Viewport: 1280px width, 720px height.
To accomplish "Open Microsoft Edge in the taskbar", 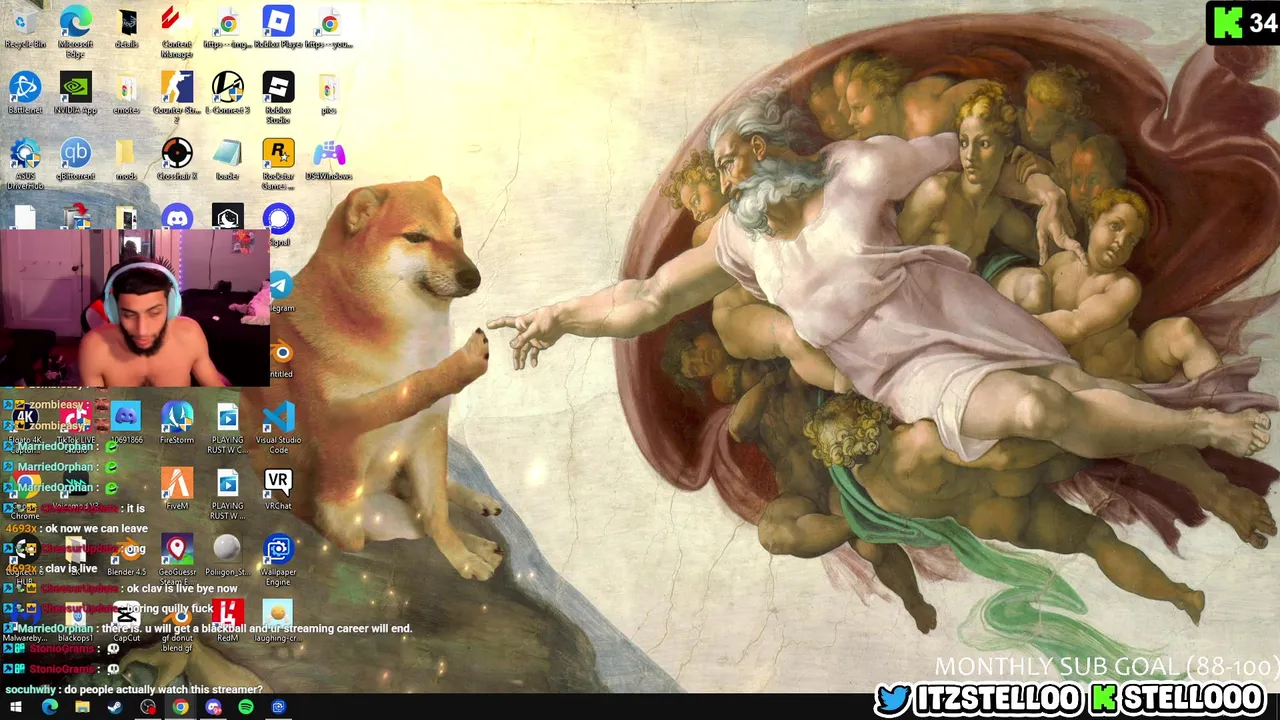I will click(x=49, y=707).
